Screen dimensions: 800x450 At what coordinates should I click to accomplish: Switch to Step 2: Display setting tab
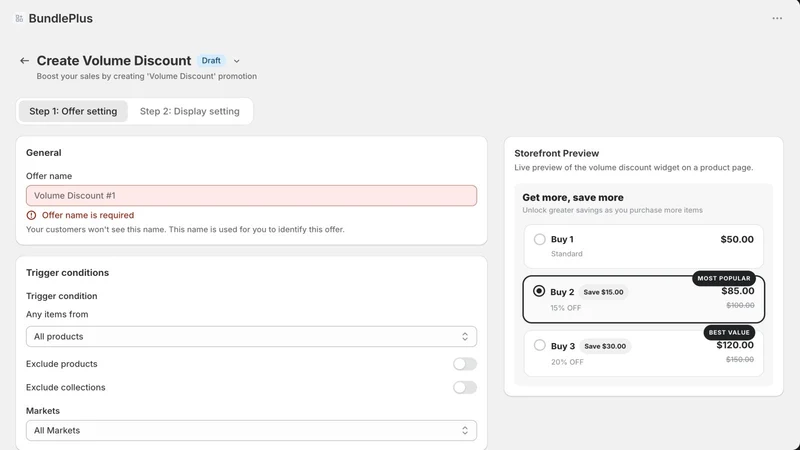(x=190, y=111)
